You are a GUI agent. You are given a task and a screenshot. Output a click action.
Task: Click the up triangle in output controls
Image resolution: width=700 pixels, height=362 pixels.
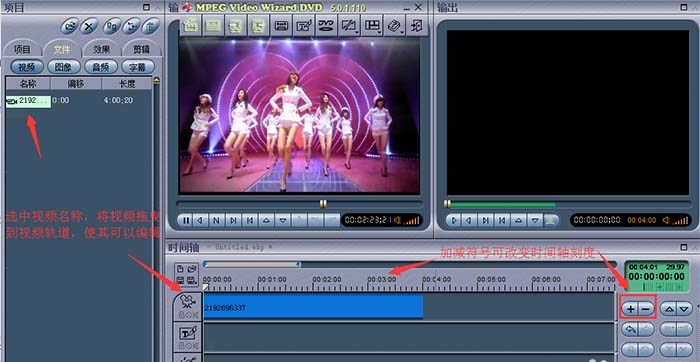click(x=518, y=220)
